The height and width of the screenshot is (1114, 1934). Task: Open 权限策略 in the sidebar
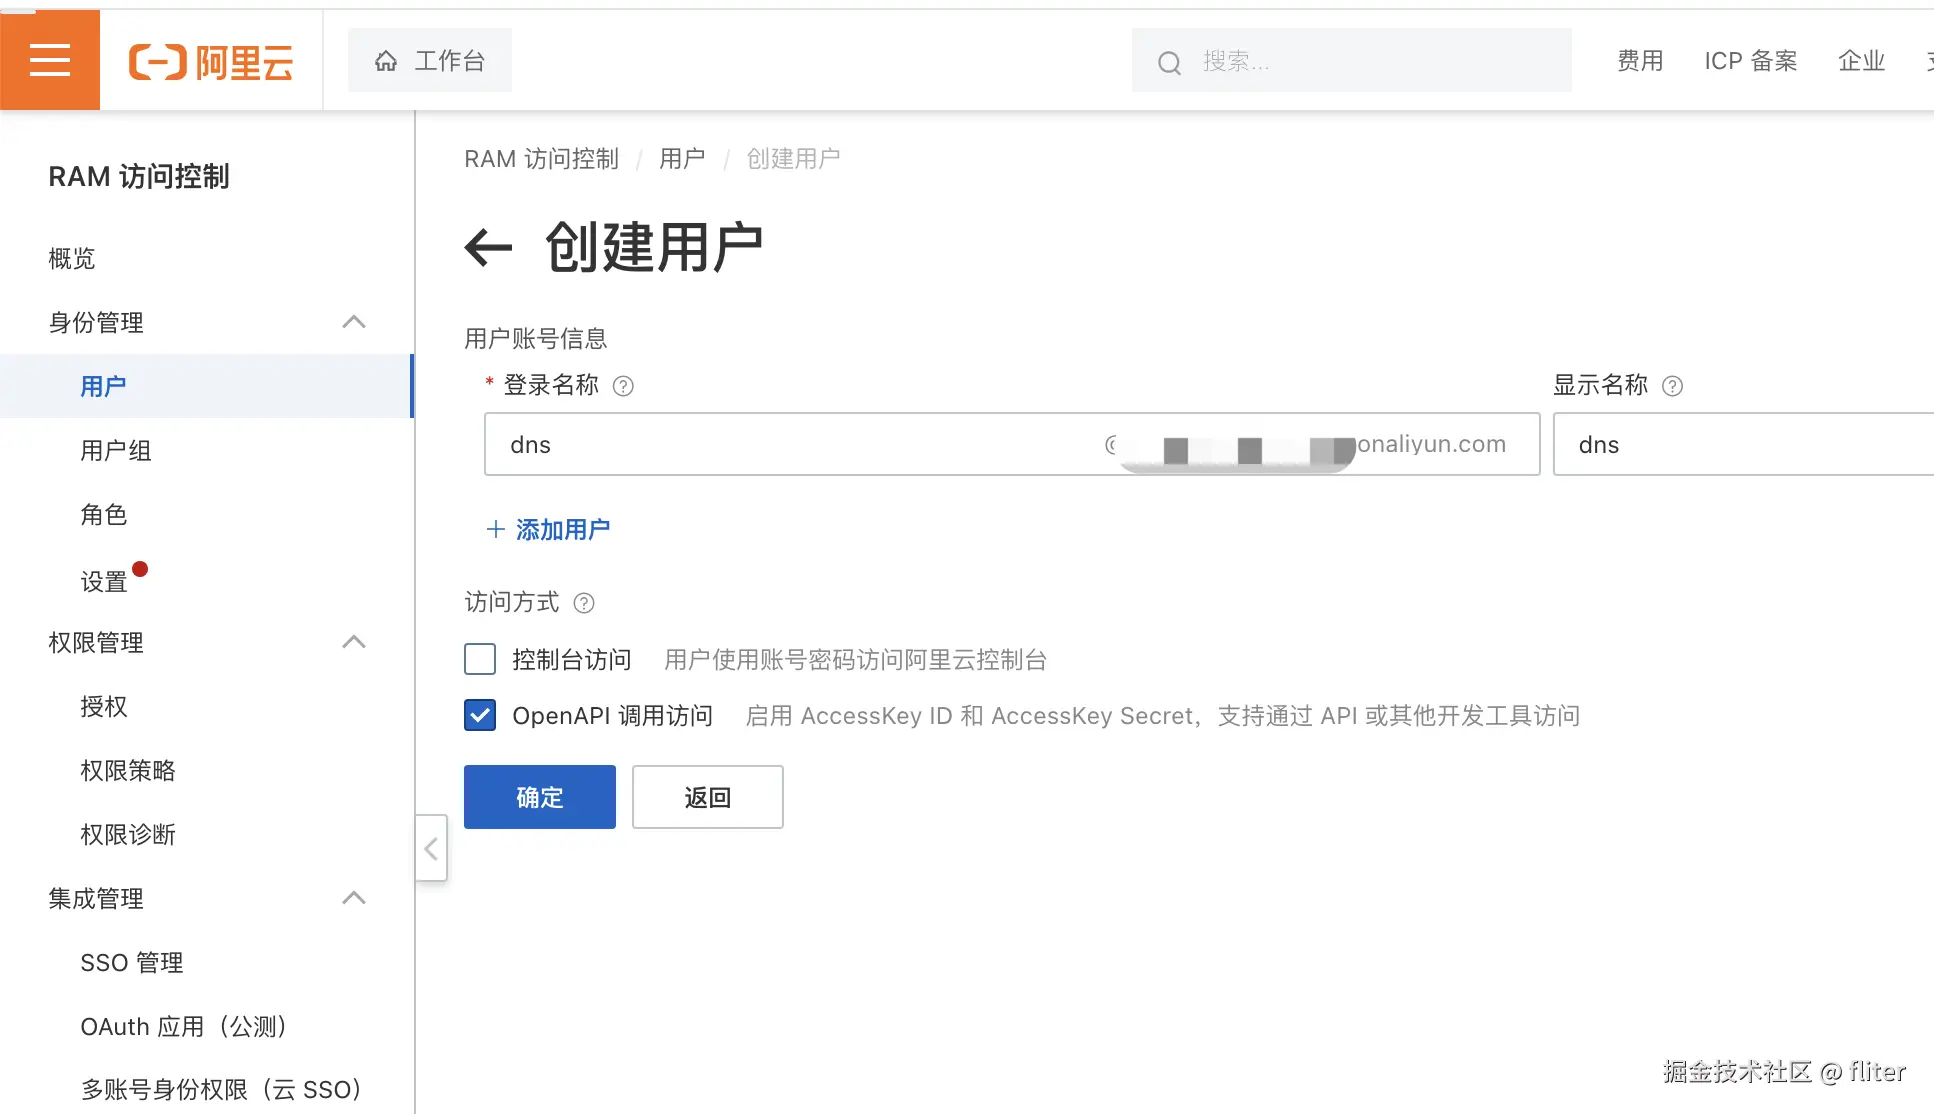point(128,771)
